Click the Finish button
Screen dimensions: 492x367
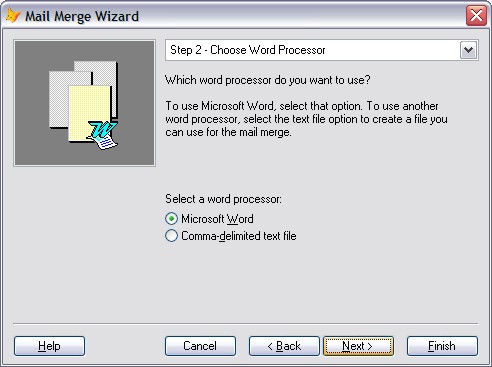coord(442,346)
